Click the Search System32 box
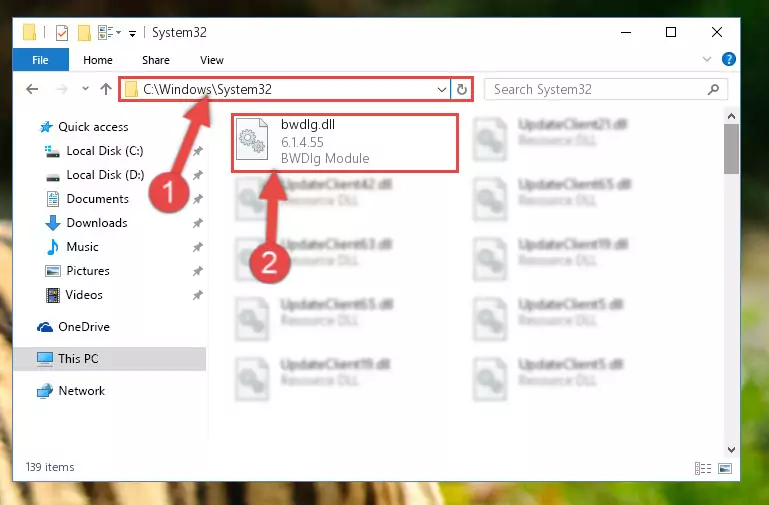769x505 pixels. click(x=606, y=89)
